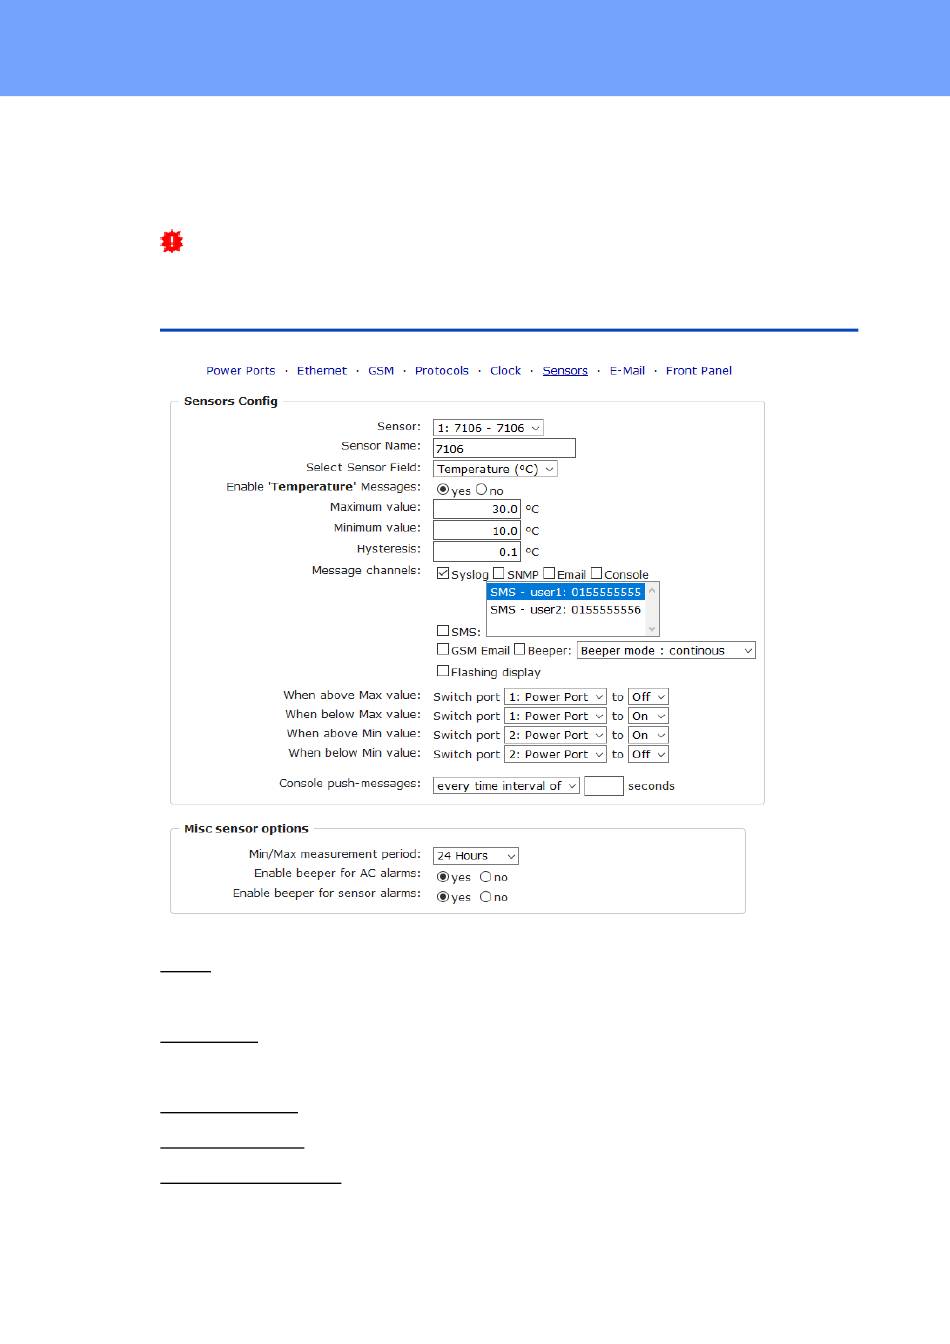Expand the Select Sensor Field dropdown

click(x=495, y=469)
